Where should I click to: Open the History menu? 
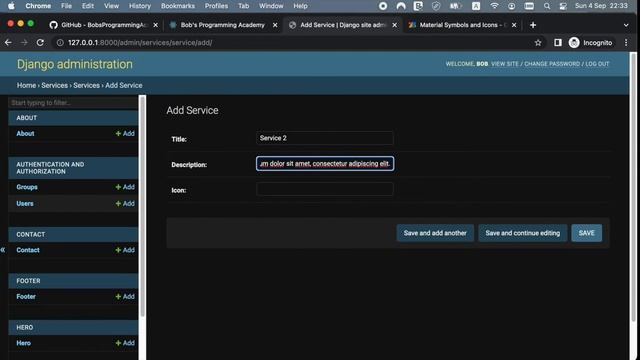click(x=140, y=6)
